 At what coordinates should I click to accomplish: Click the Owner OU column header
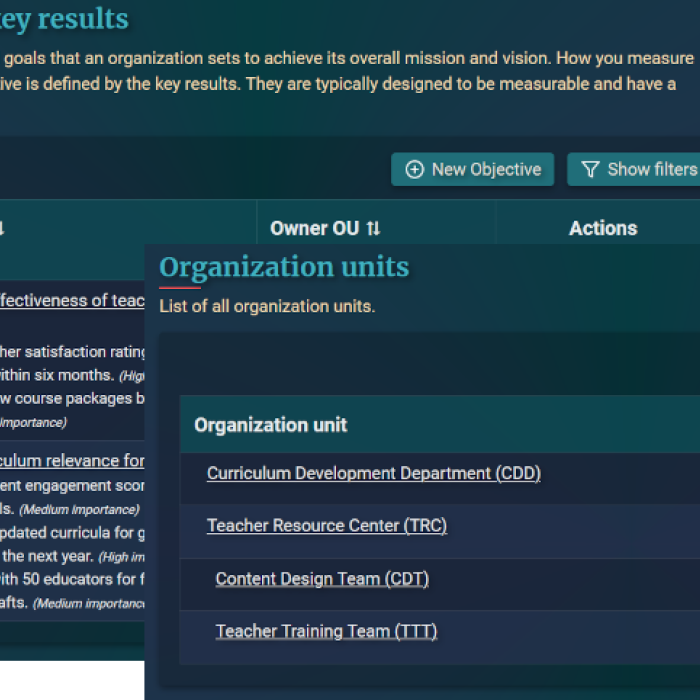[x=376, y=222]
